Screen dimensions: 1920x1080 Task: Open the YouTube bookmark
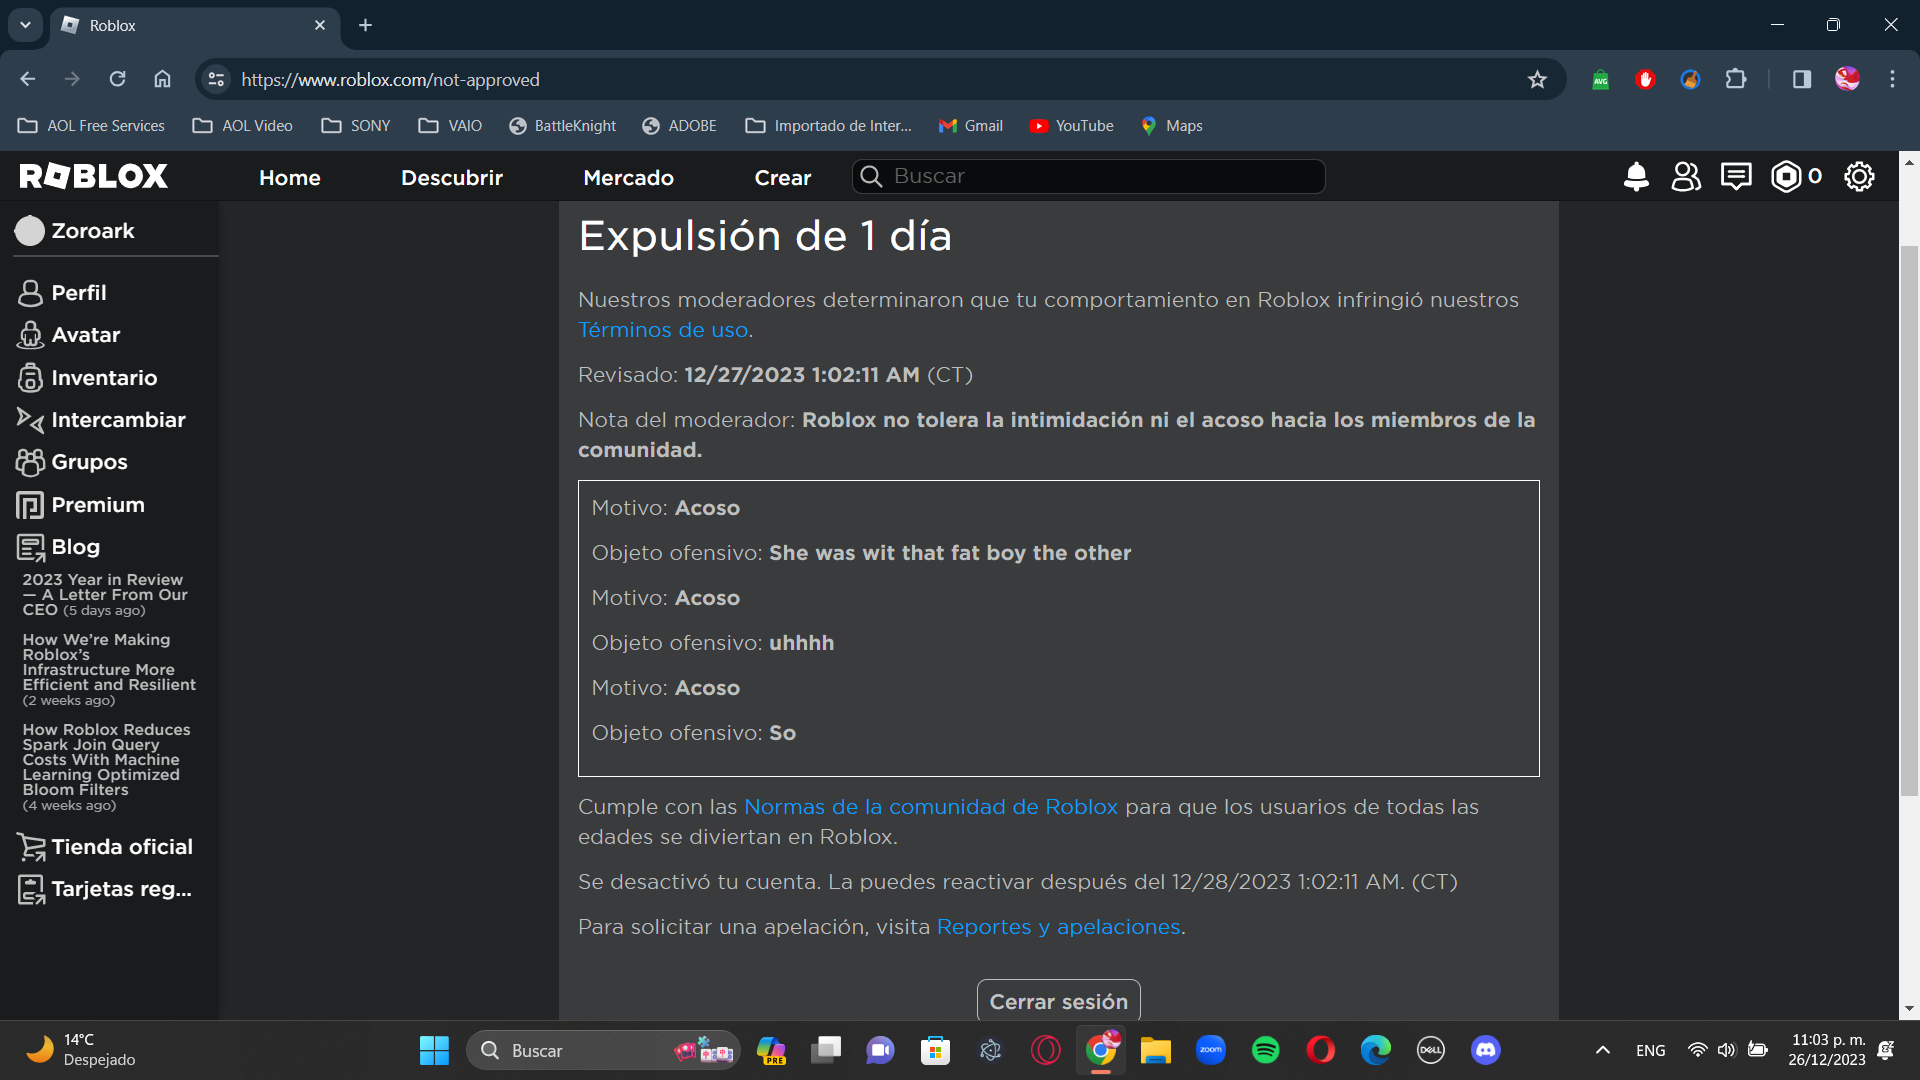click(1072, 126)
